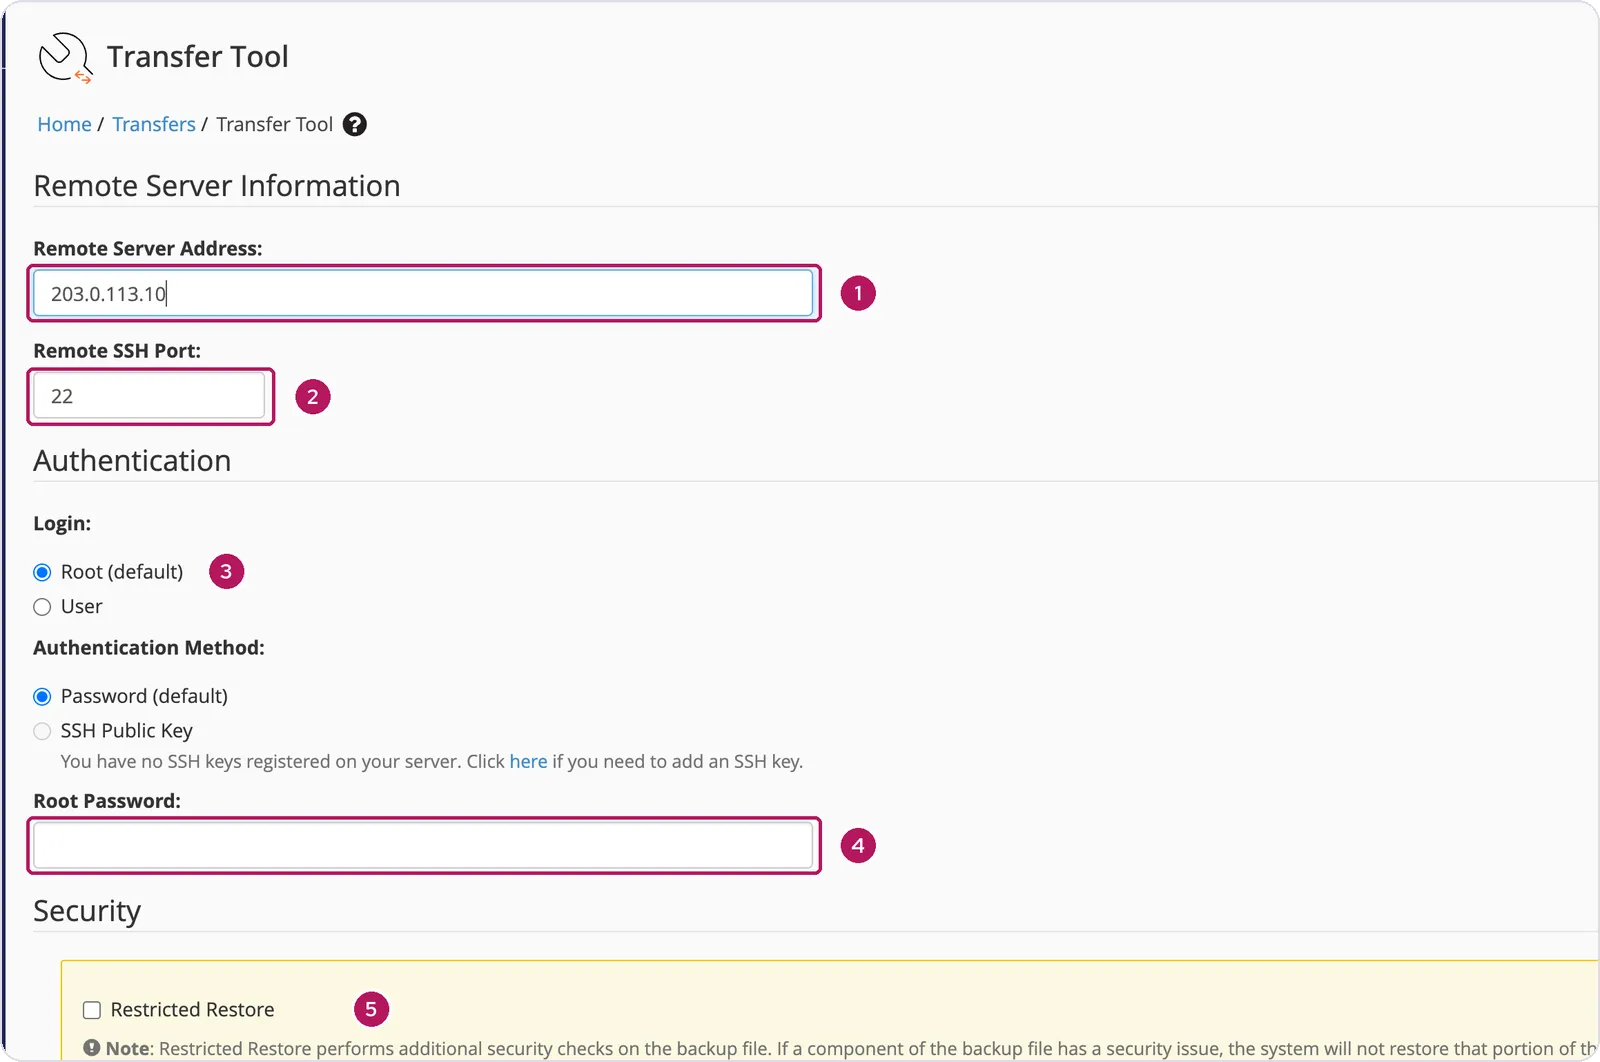This screenshot has height=1062, width=1600.
Task: Click the 'Transfer Tool' page title
Action: (x=198, y=56)
